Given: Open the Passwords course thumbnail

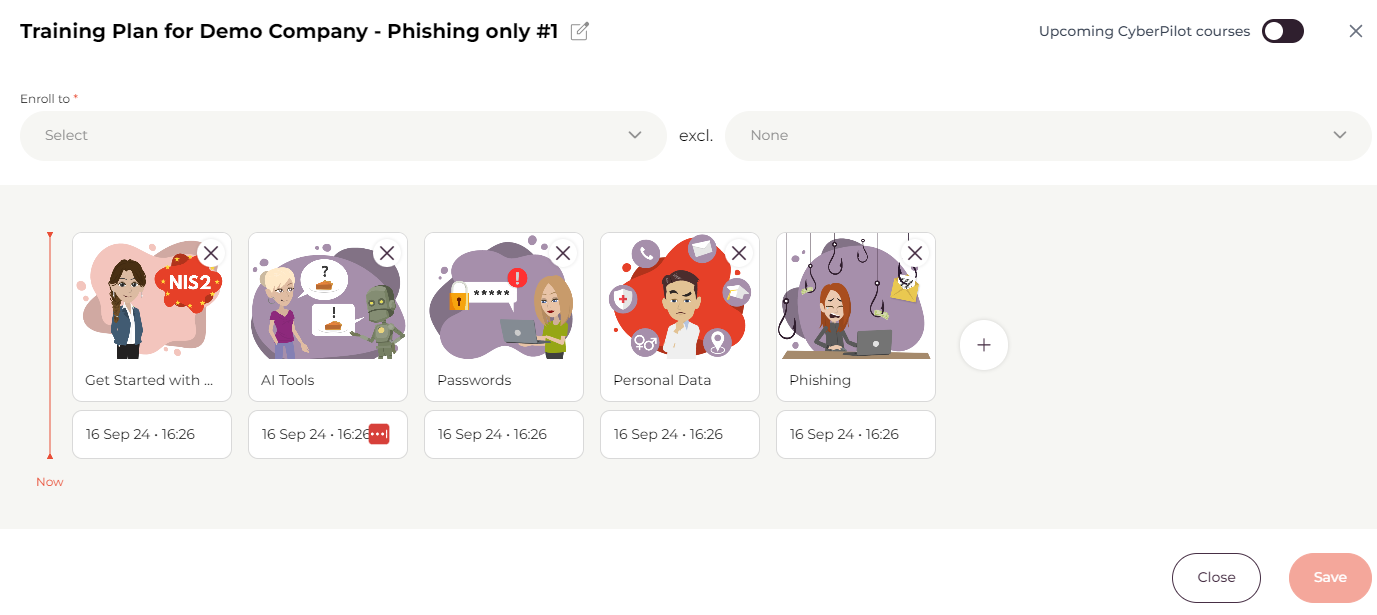Looking at the screenshot, I should click(503, 300).
